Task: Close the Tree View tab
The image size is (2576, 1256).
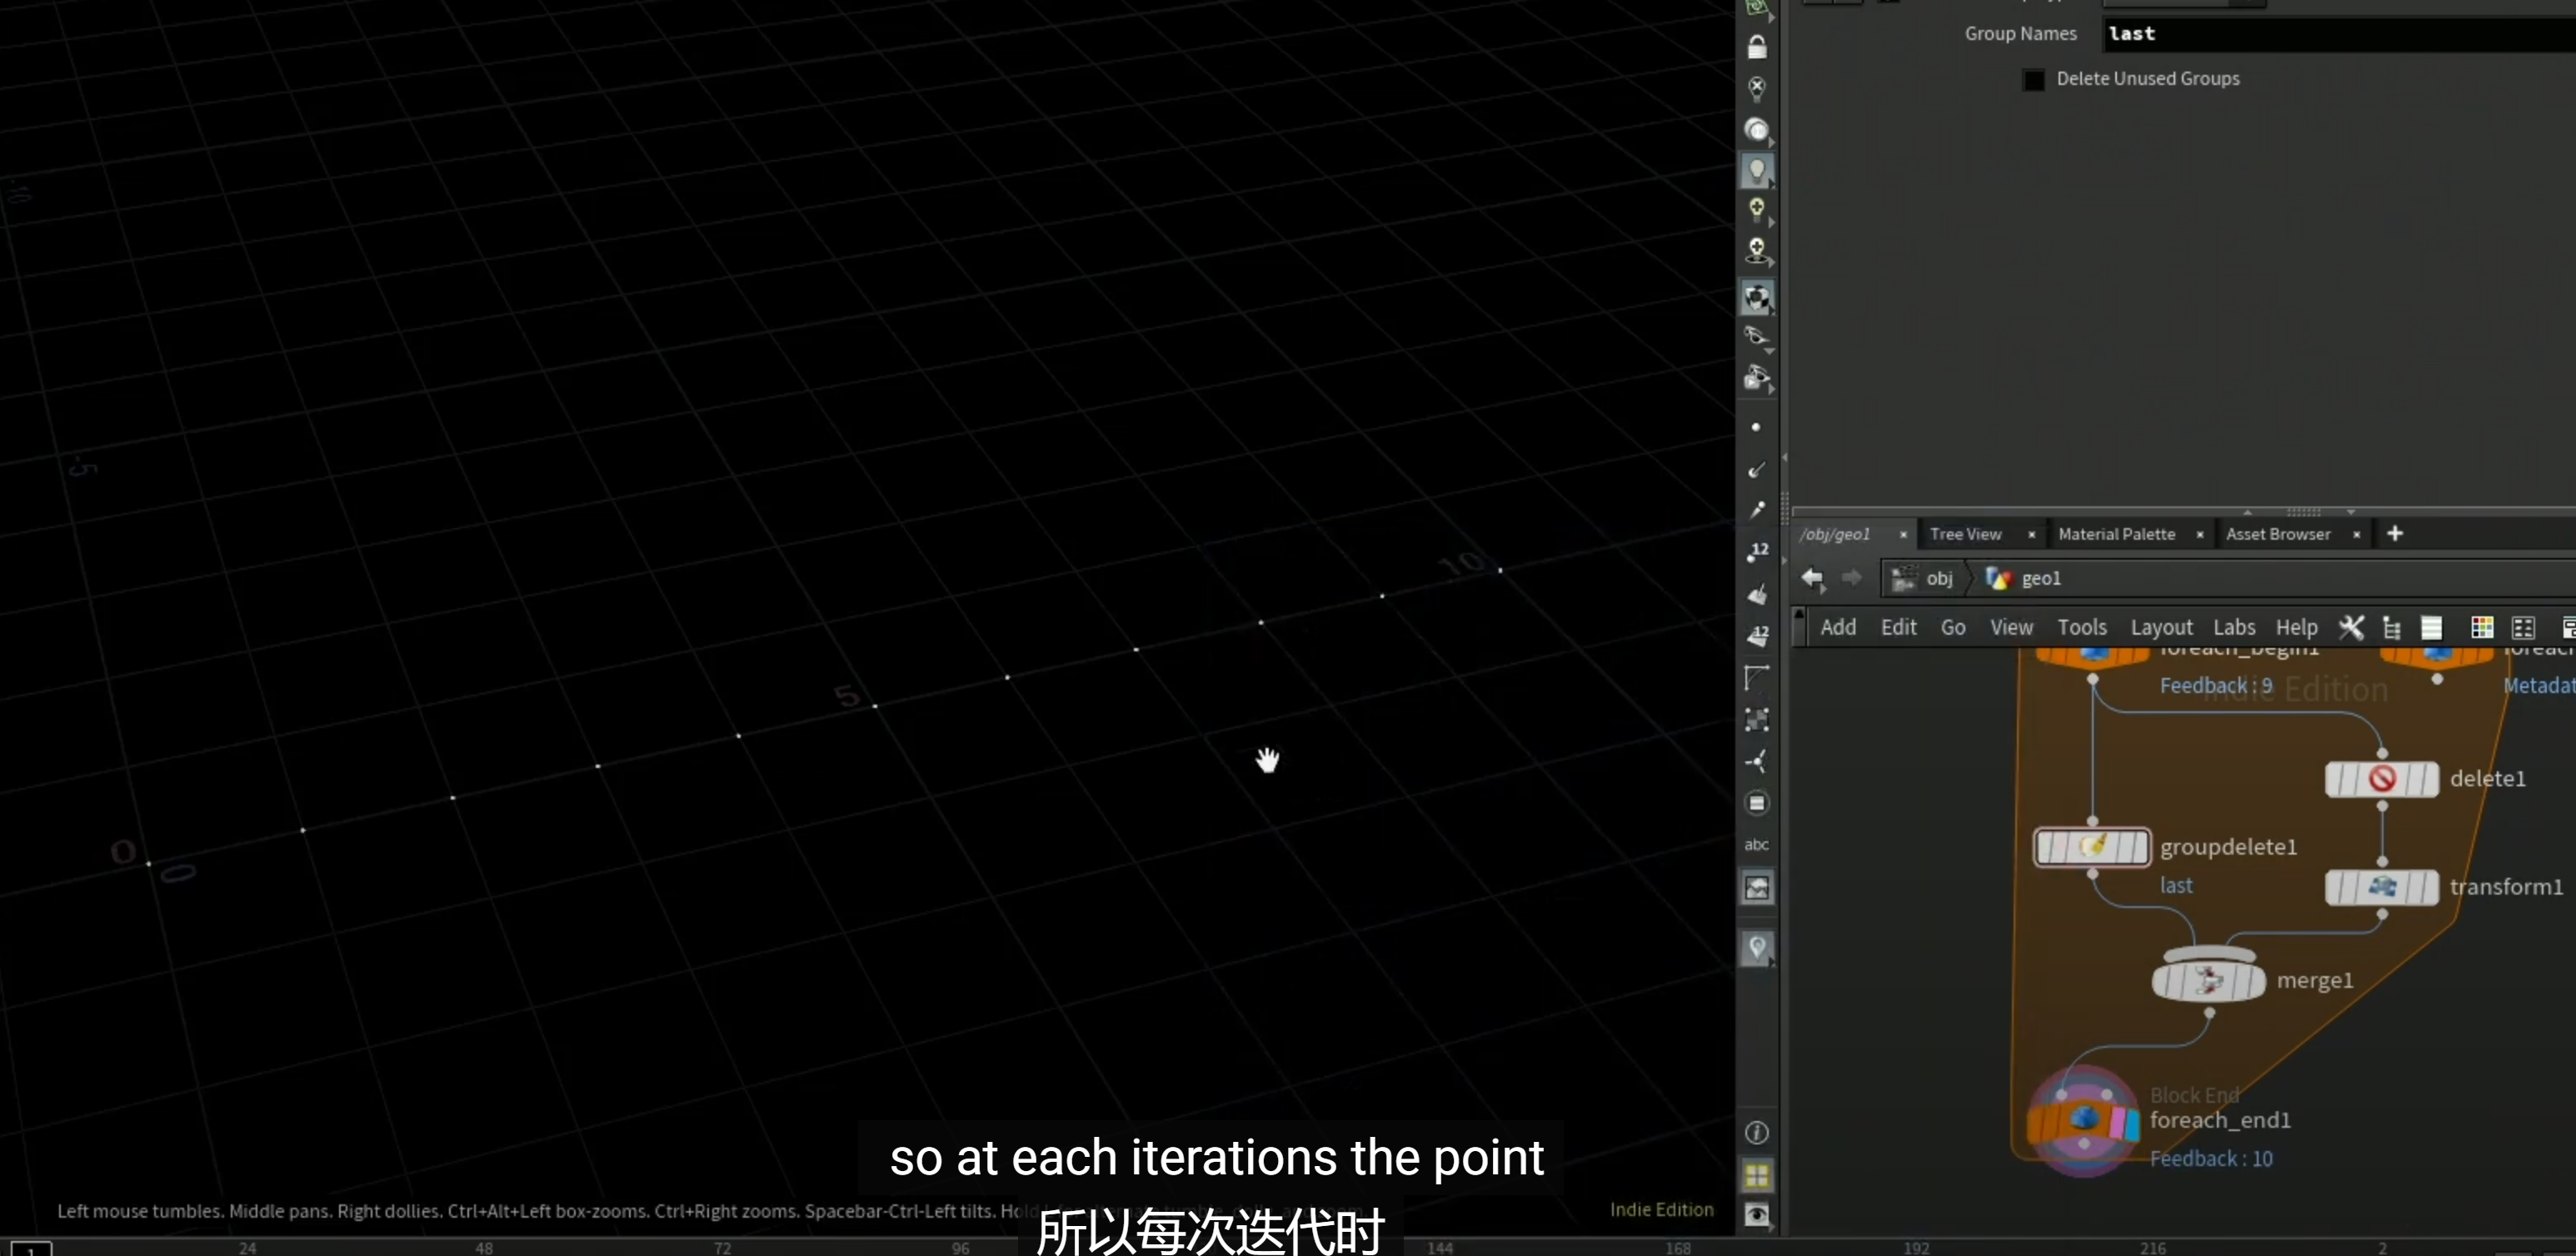Action: tap(2031, 535)
